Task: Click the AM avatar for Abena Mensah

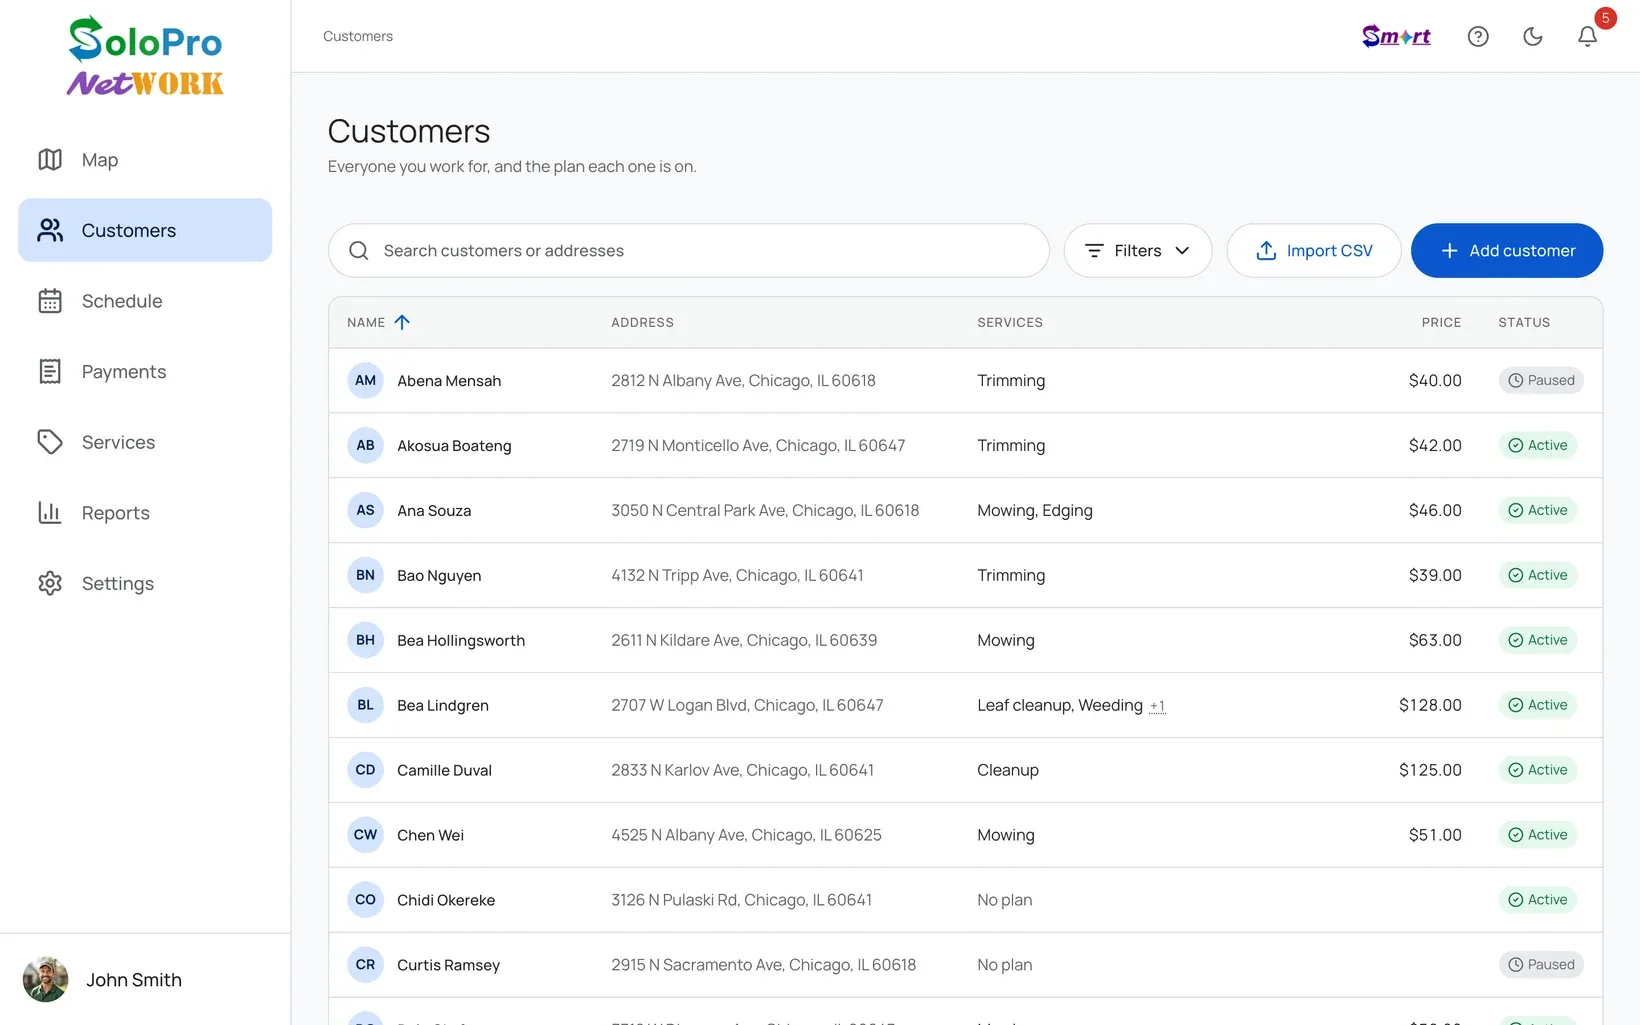Action: click(365, 380)
